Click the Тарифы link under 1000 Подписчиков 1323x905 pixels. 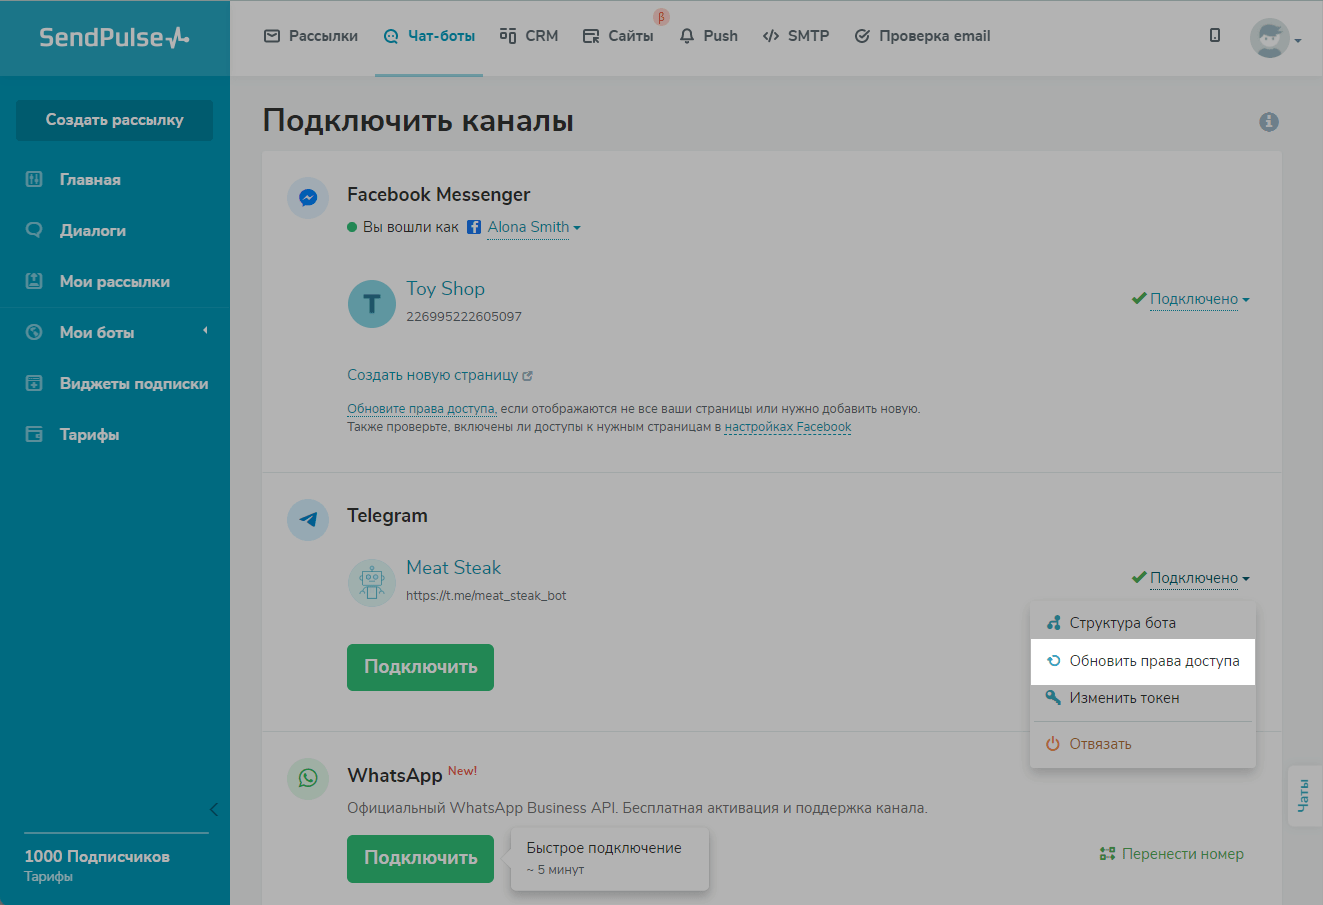point(49,877)
